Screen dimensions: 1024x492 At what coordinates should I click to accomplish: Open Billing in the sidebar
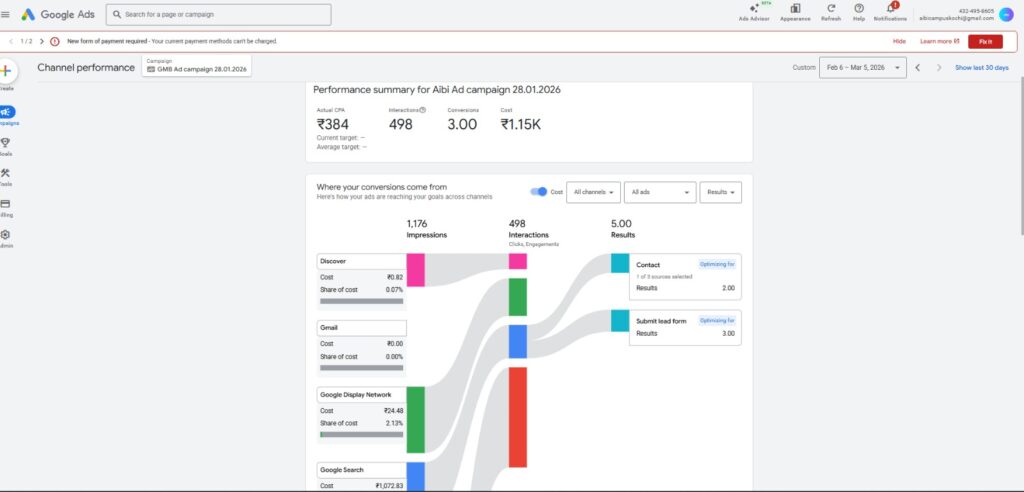point(6,206)
